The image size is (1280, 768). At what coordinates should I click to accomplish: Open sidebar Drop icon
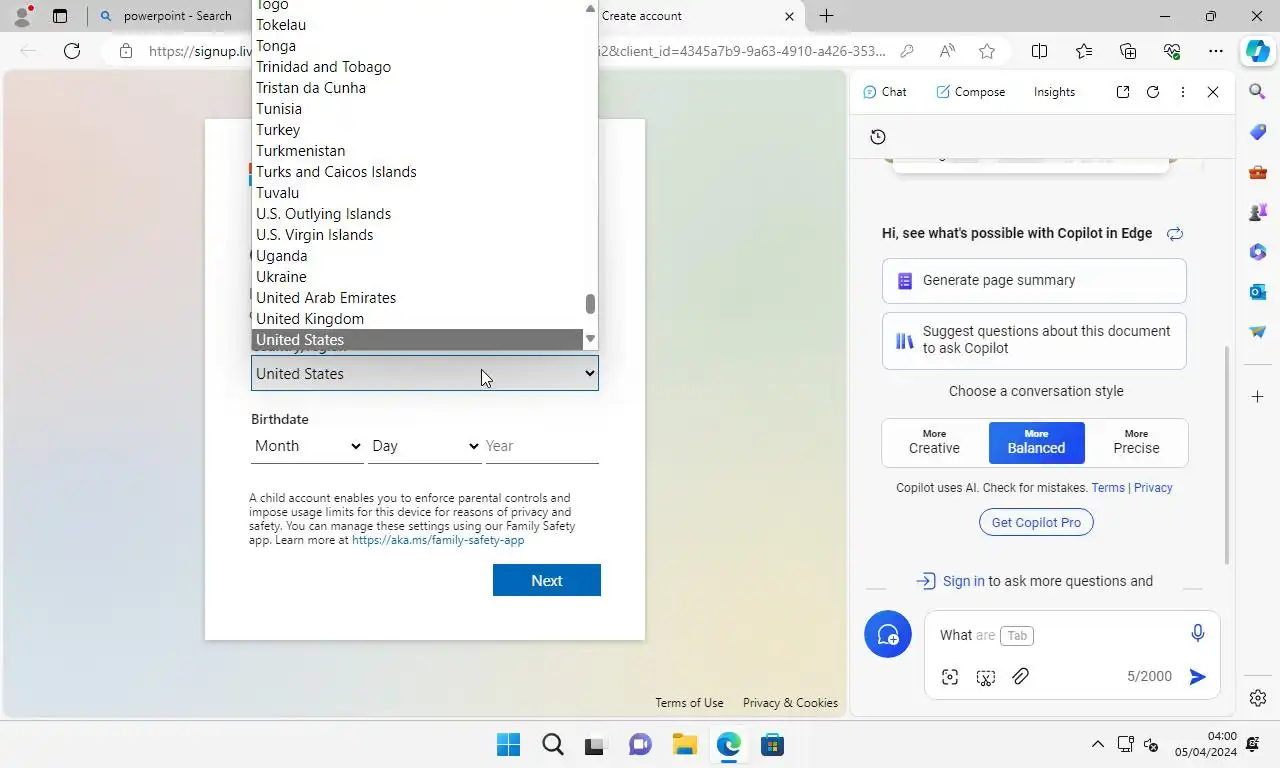click(1258, 332)
